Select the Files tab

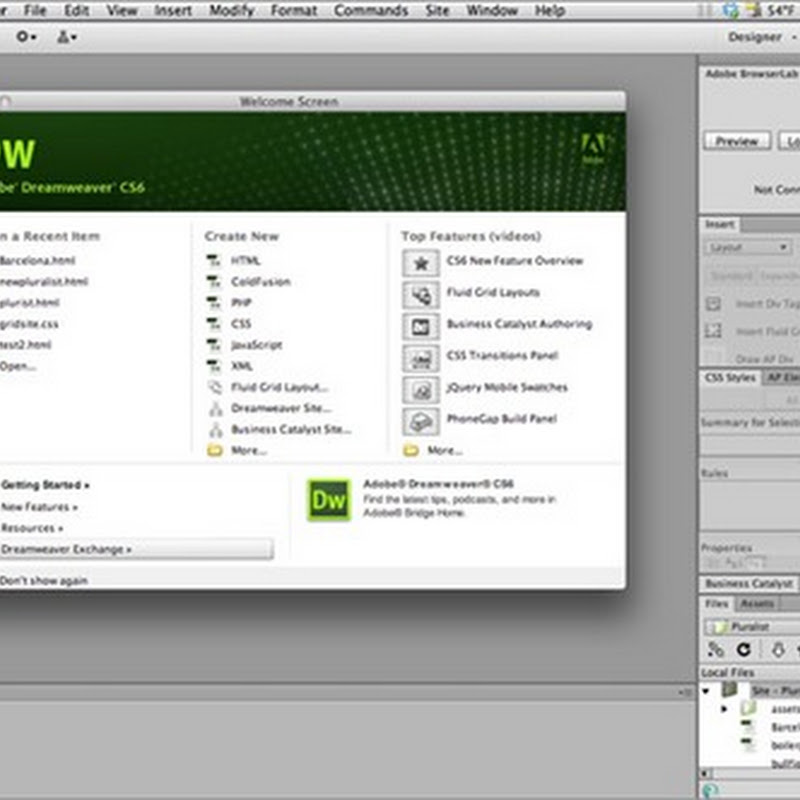pos(717,604)
